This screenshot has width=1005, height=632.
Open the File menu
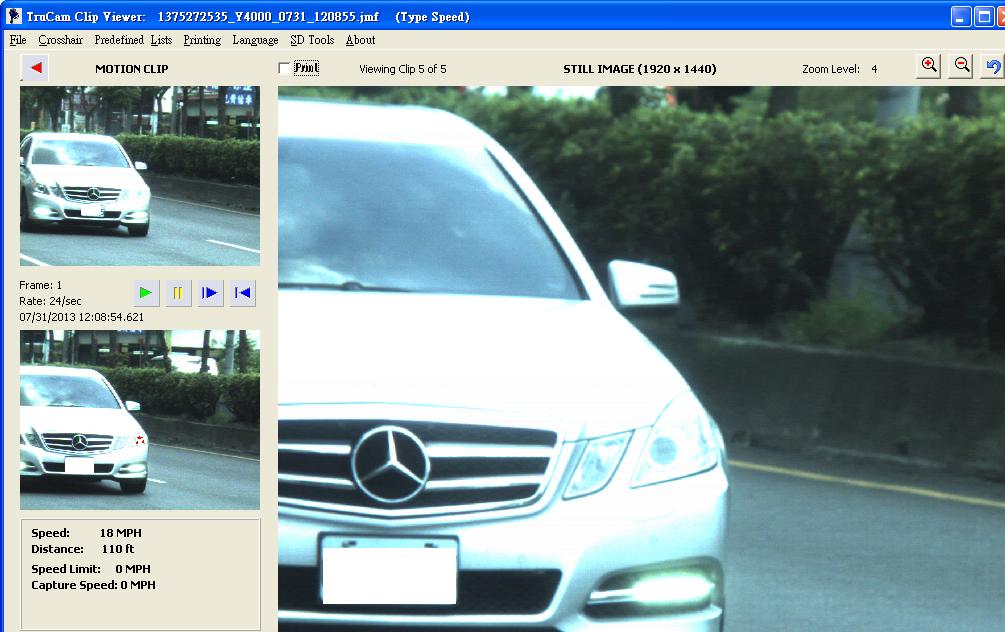coord(18,40)
